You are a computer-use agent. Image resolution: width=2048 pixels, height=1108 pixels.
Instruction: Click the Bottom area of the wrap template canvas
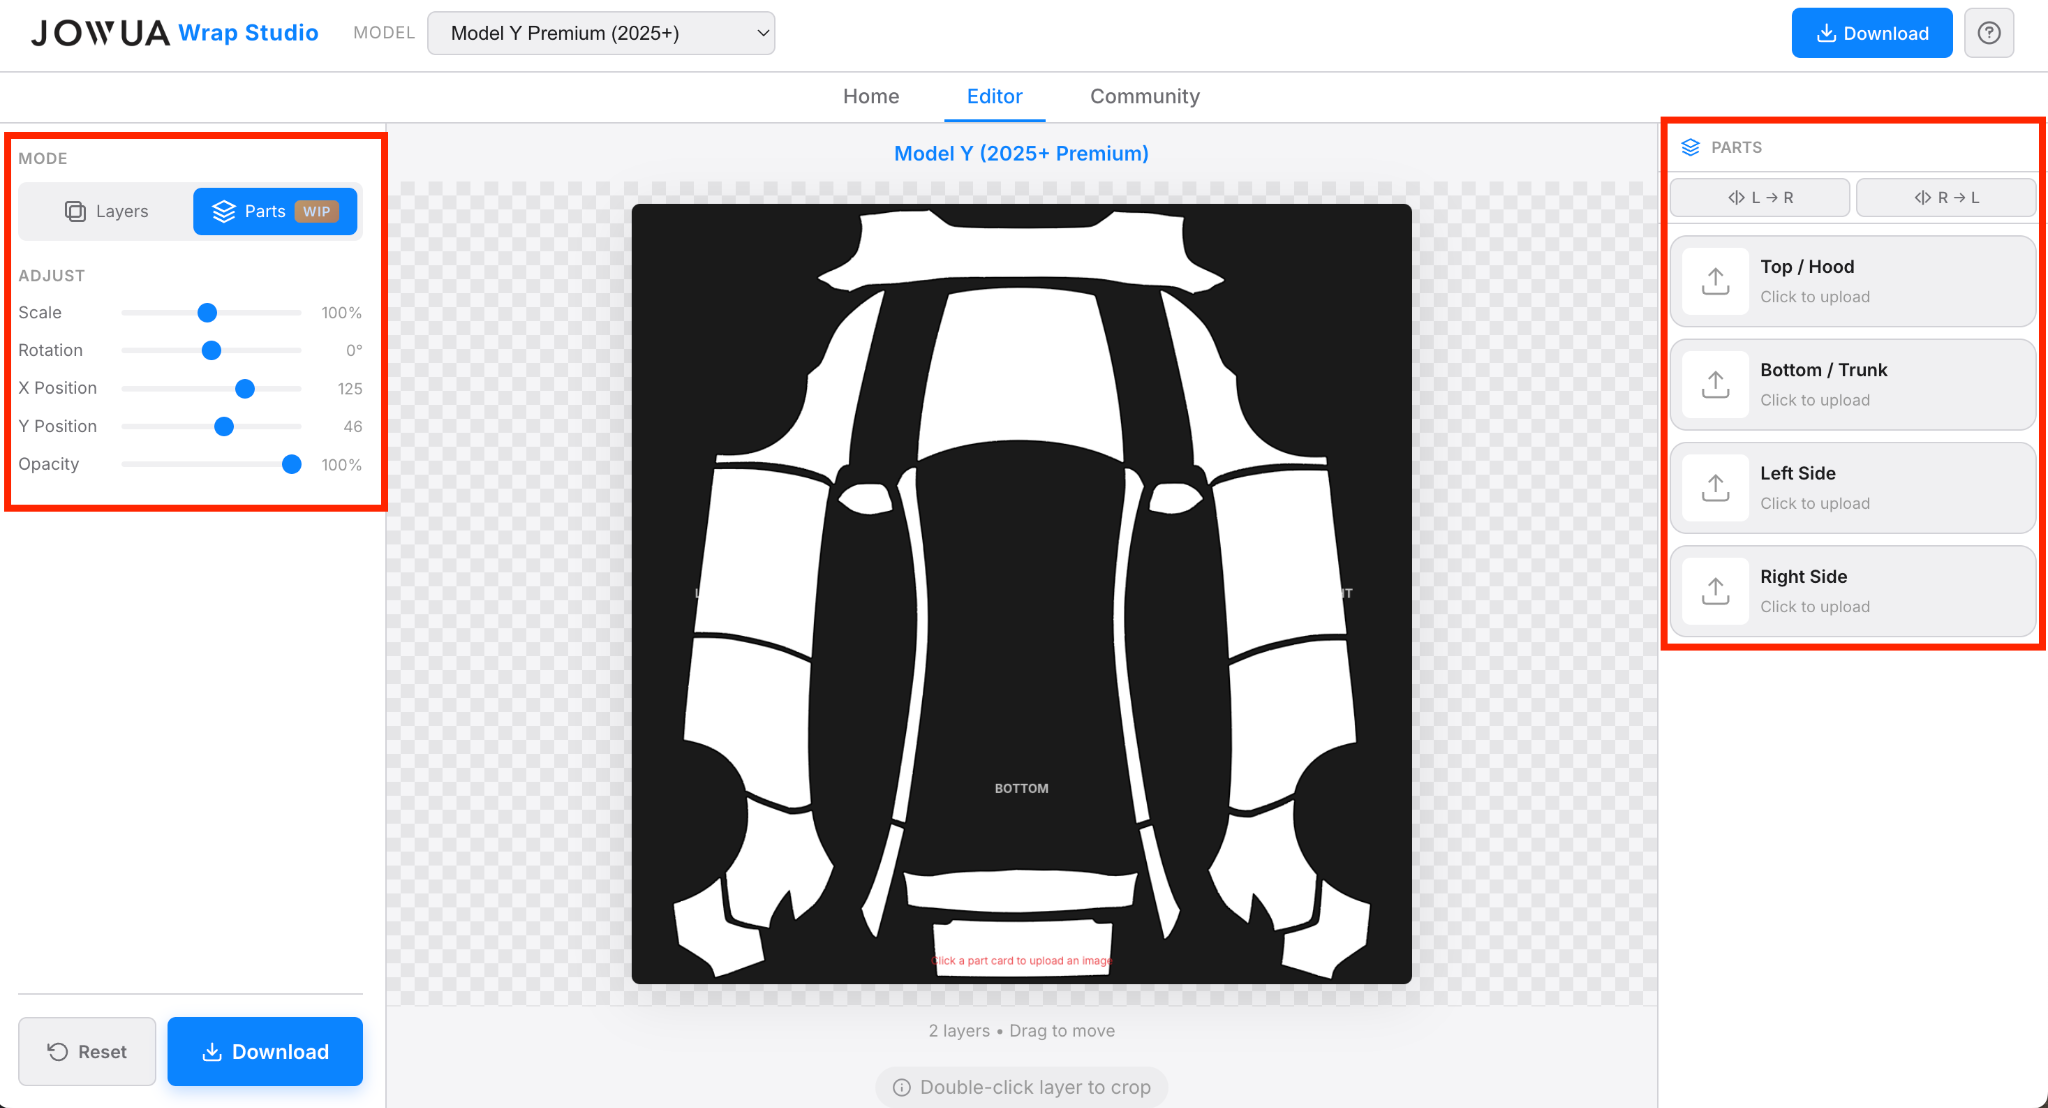click(1021, 788)
